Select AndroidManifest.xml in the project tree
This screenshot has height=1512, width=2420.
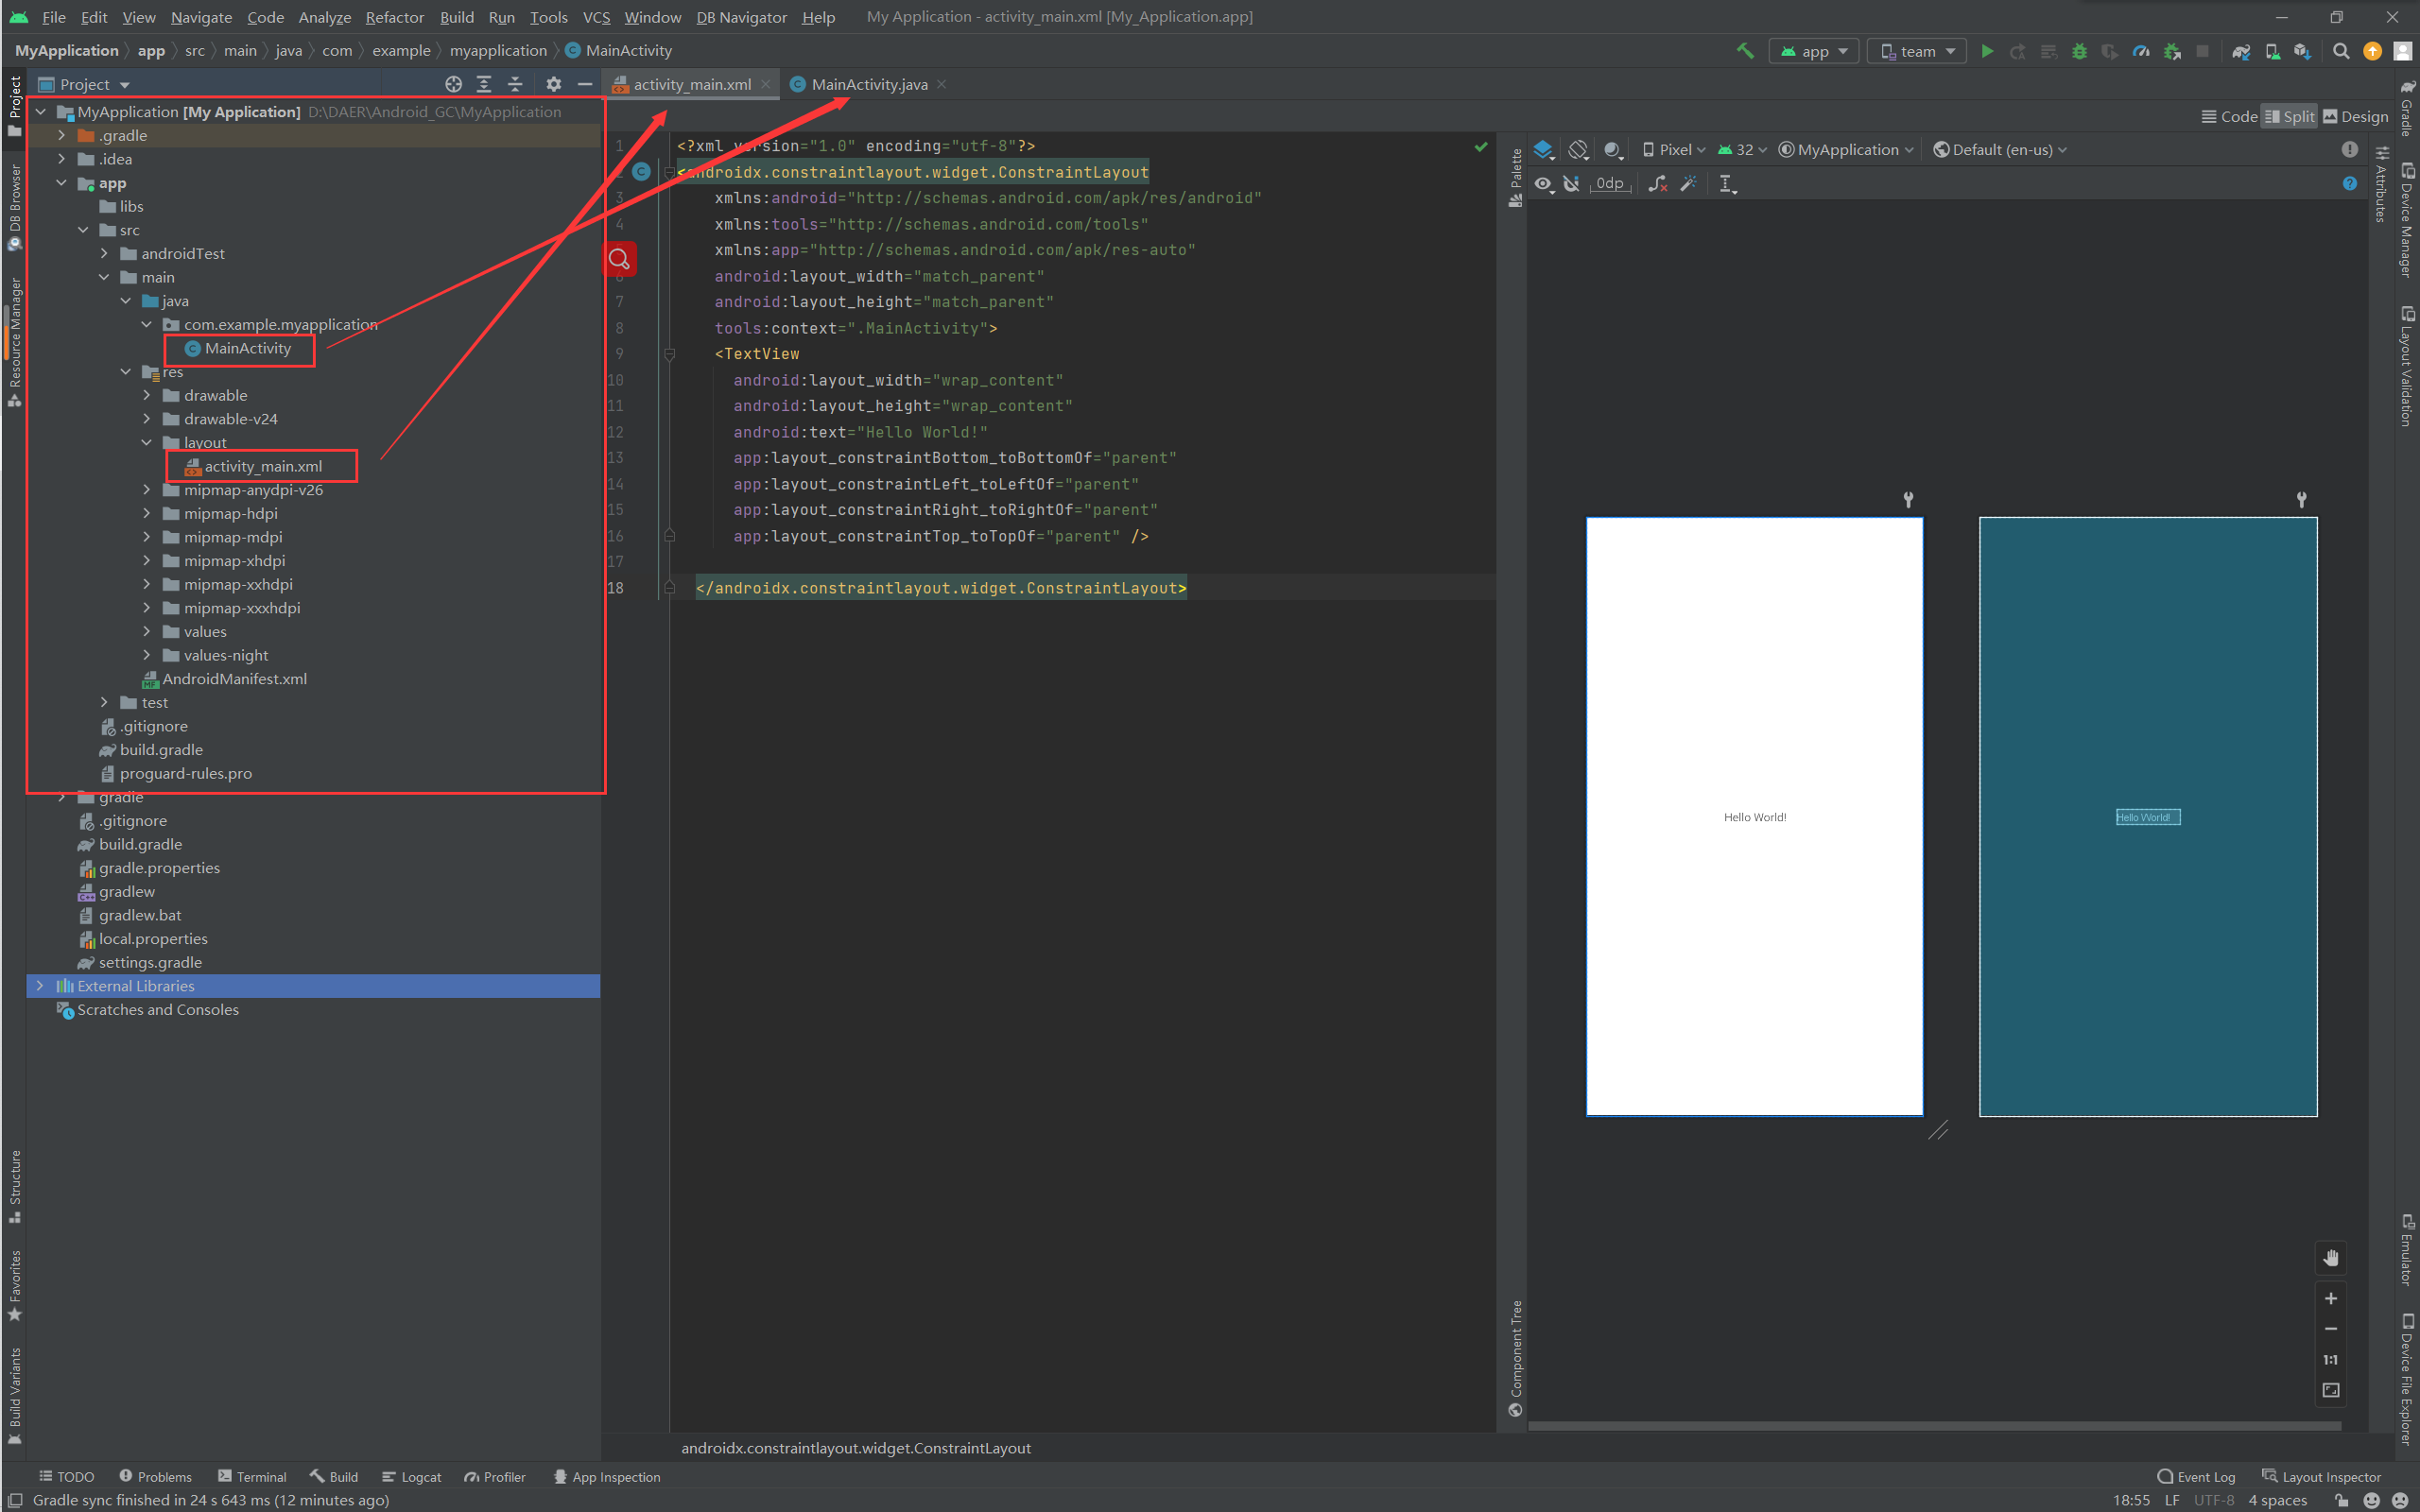click(x=234, y=679)
